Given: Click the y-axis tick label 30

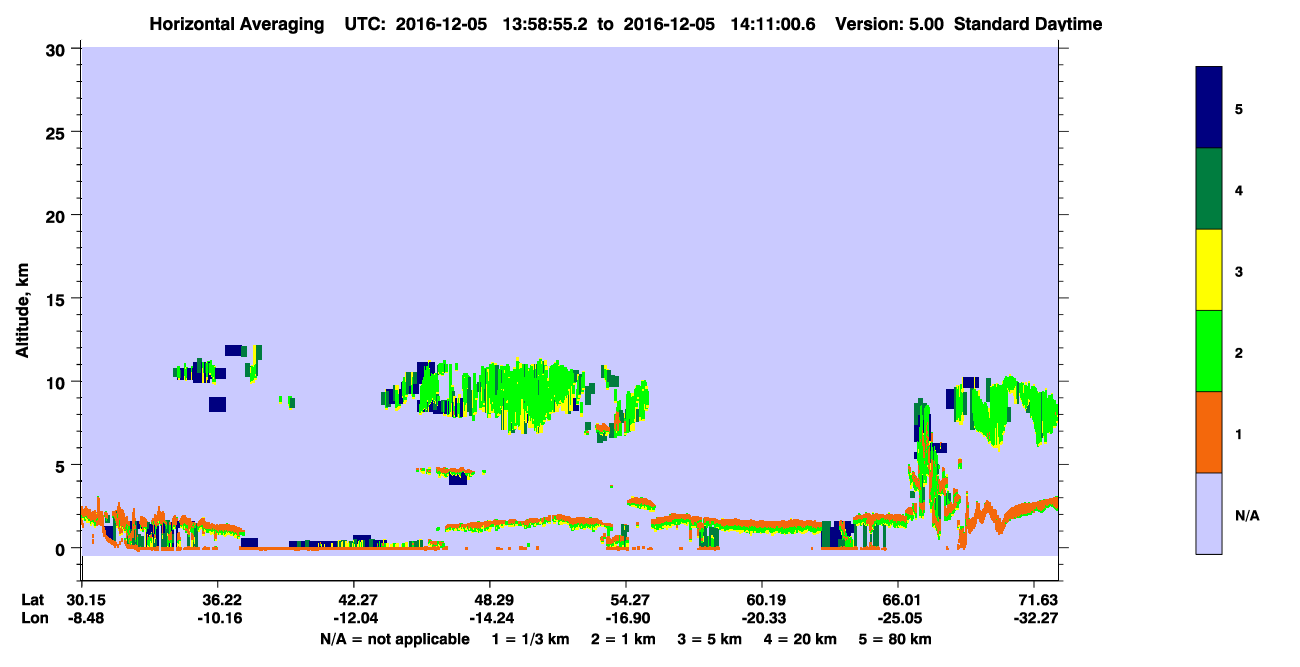Looking at the screenshot, I should pyautogui.click(x=58, y=48).
